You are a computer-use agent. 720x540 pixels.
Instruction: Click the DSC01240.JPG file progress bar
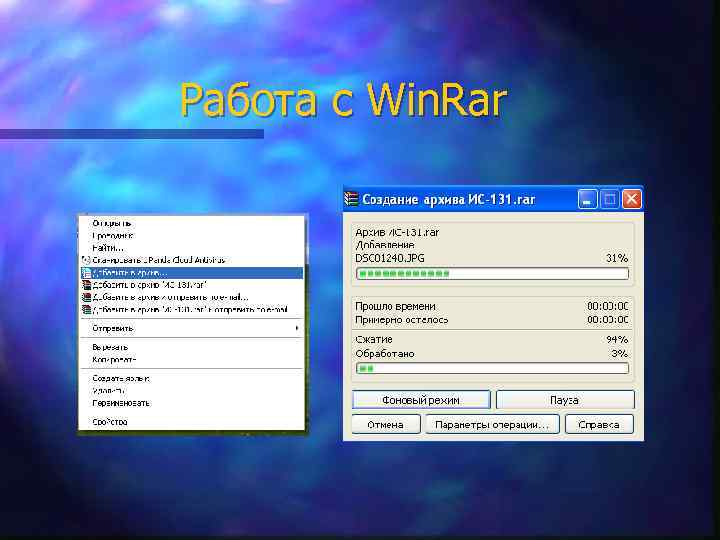[x=492, y=274]
